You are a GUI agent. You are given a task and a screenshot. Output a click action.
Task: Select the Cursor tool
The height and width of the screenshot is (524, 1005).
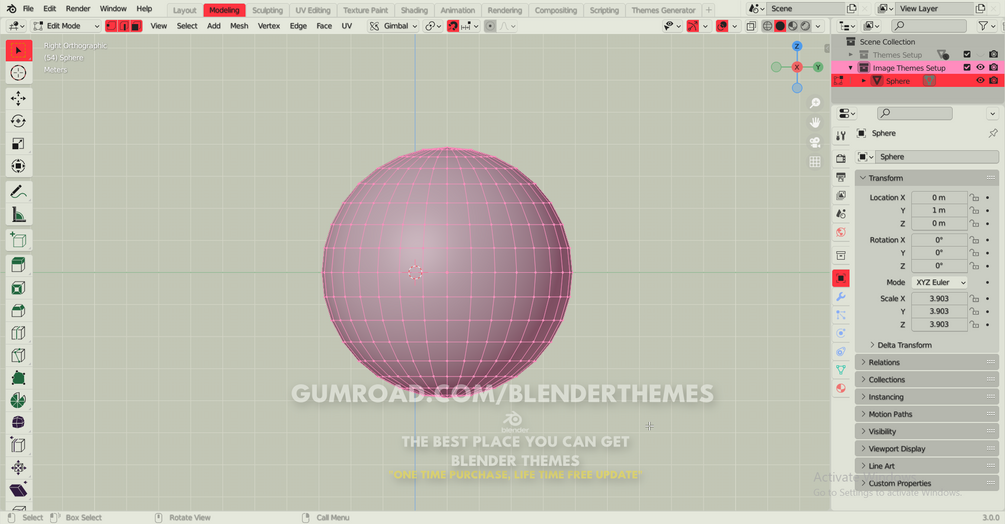(x=19, y=73)
